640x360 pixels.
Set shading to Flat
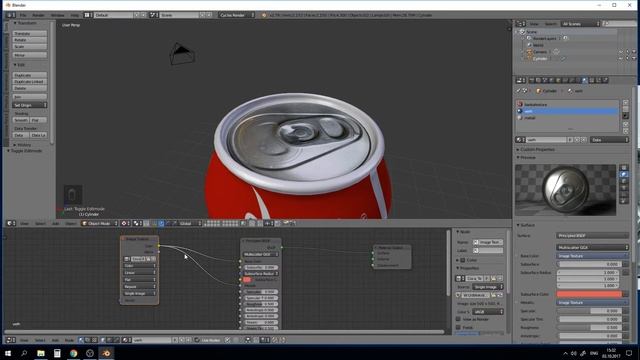pyautogui.click(x=38, y=120)
